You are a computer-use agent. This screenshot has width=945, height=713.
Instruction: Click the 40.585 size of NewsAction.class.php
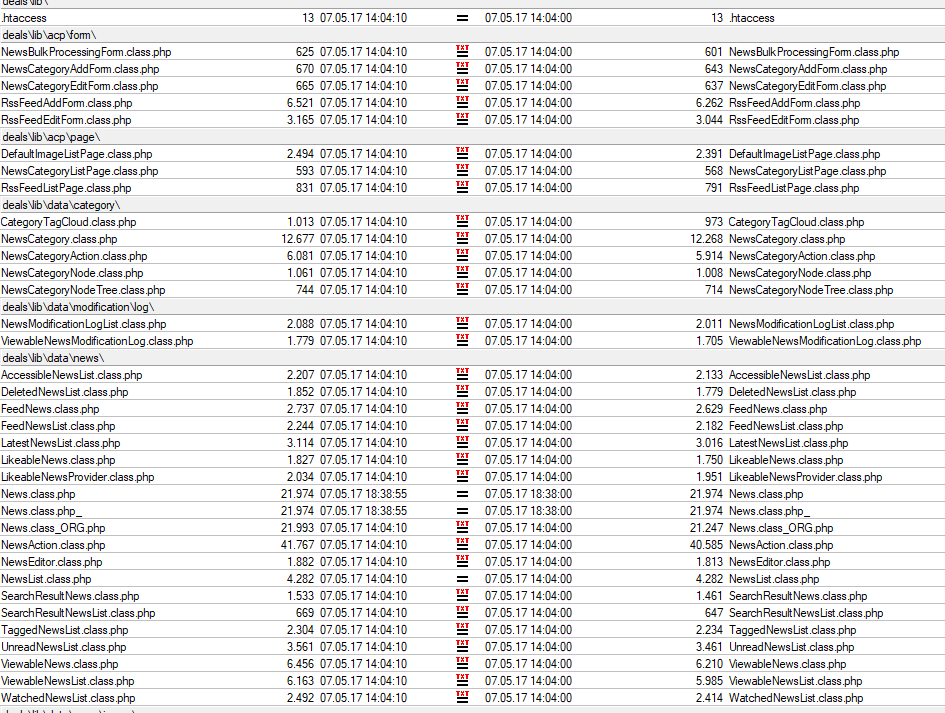click(x=706, y=545)
